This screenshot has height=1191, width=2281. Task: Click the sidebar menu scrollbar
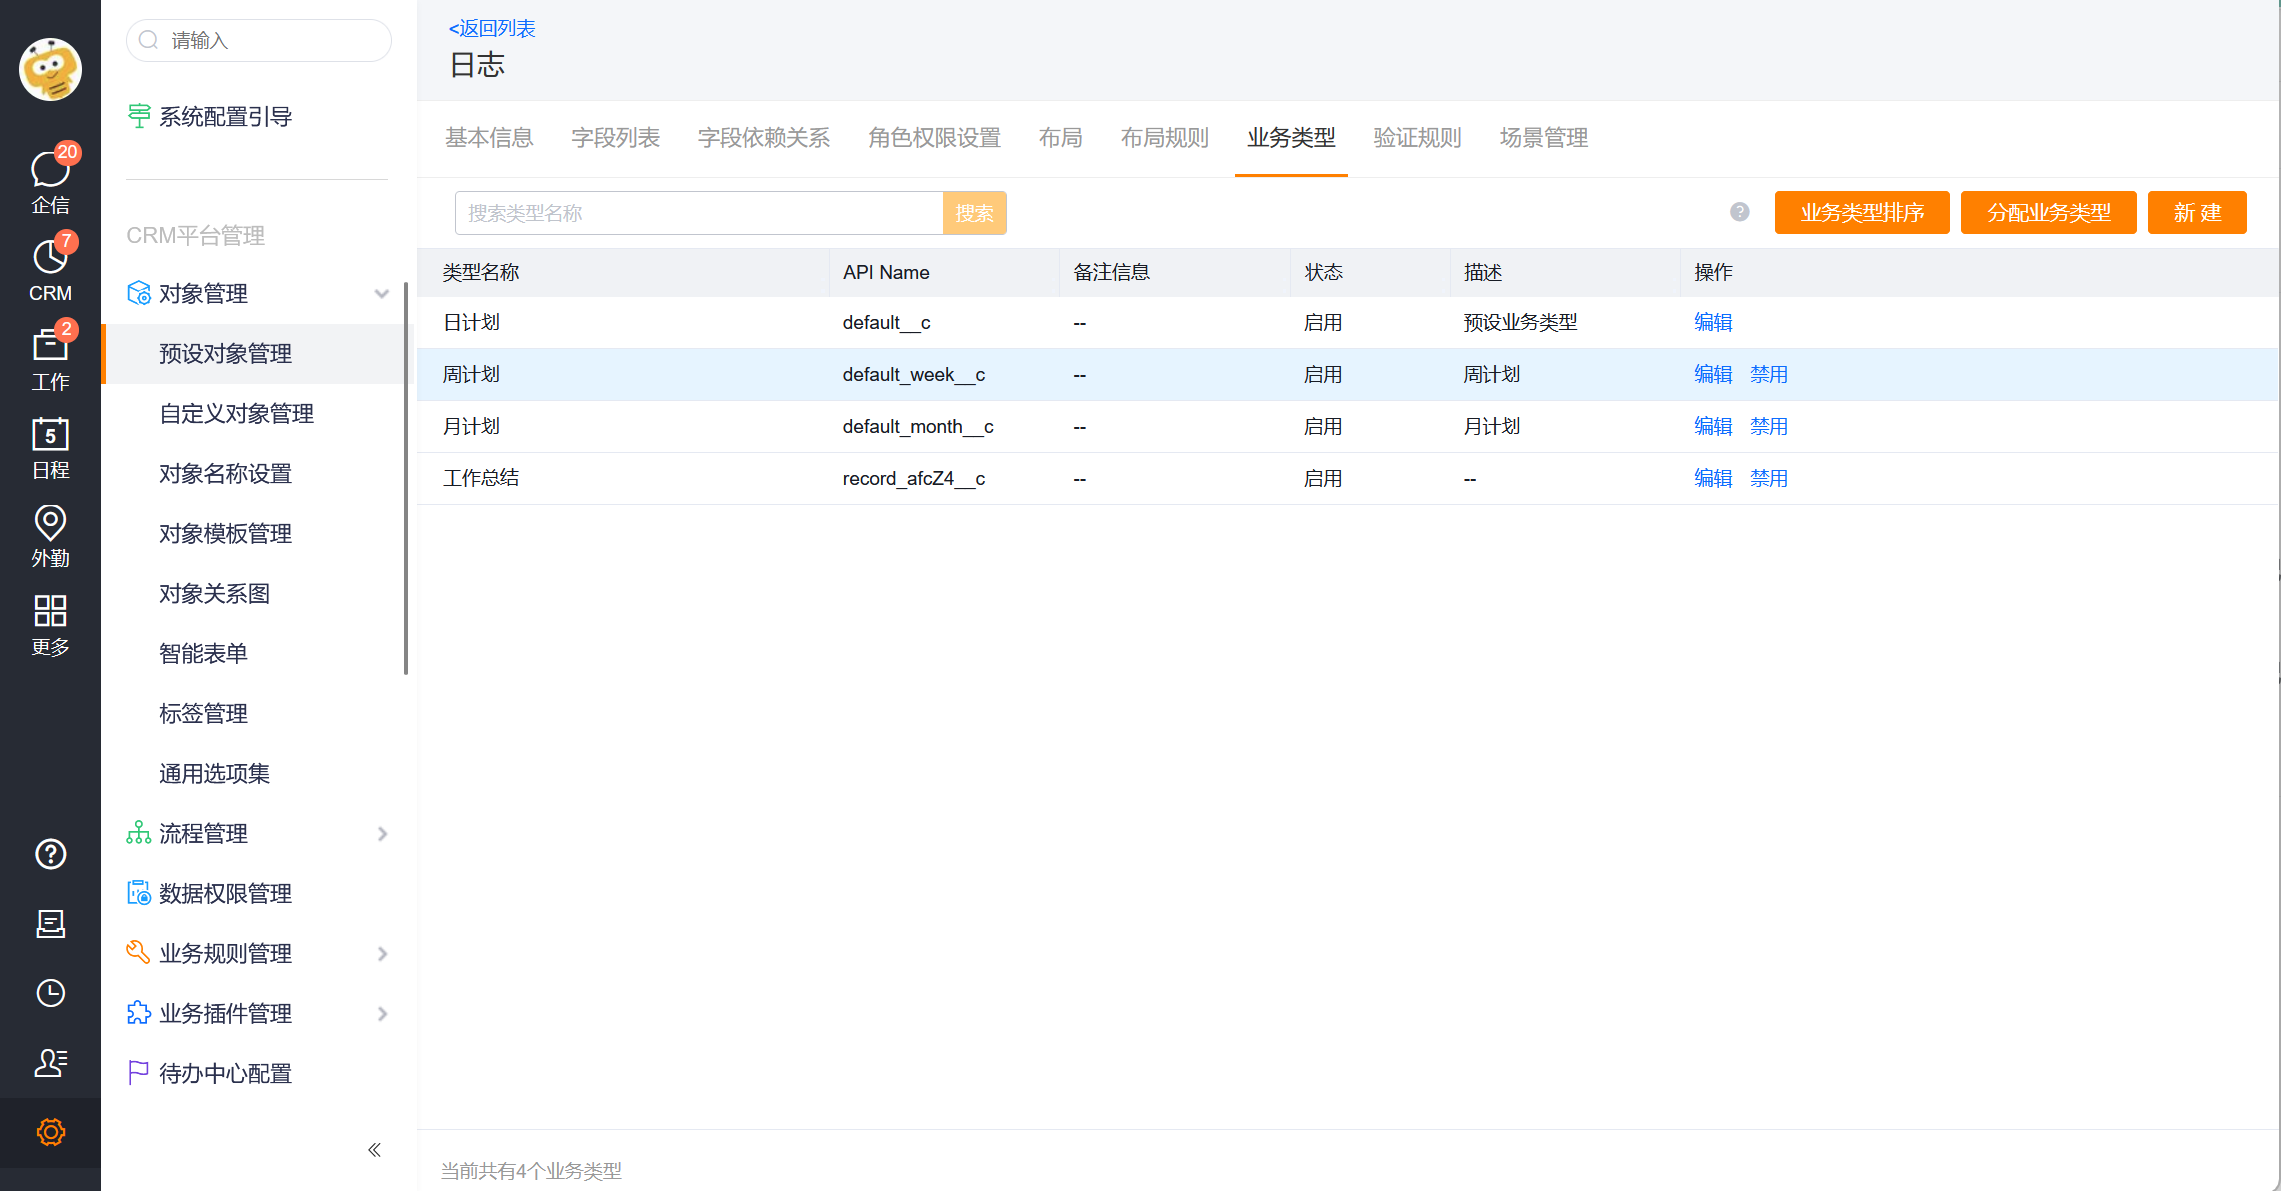point(406,478)
